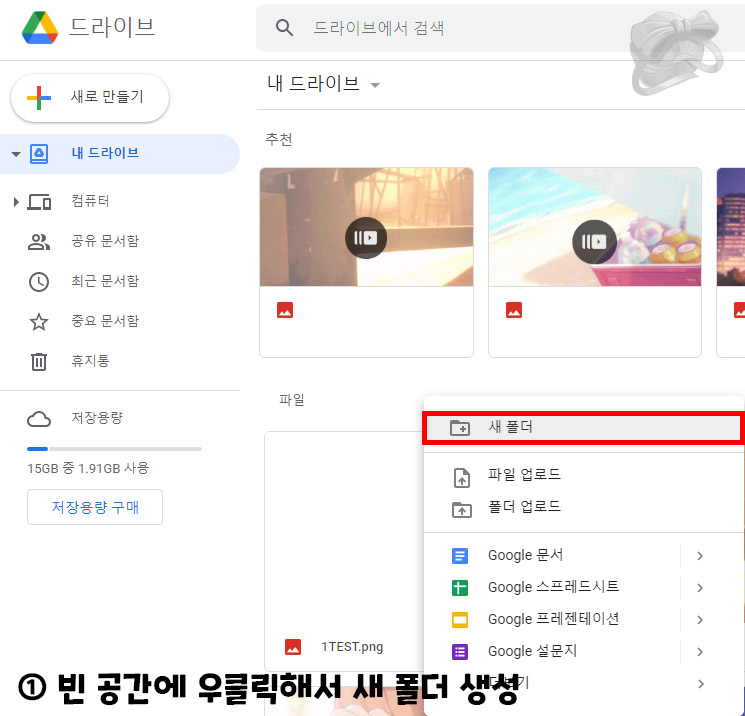Click the '컴퓨터' sidebar label

pyautogui.click(x=90, y=201)
